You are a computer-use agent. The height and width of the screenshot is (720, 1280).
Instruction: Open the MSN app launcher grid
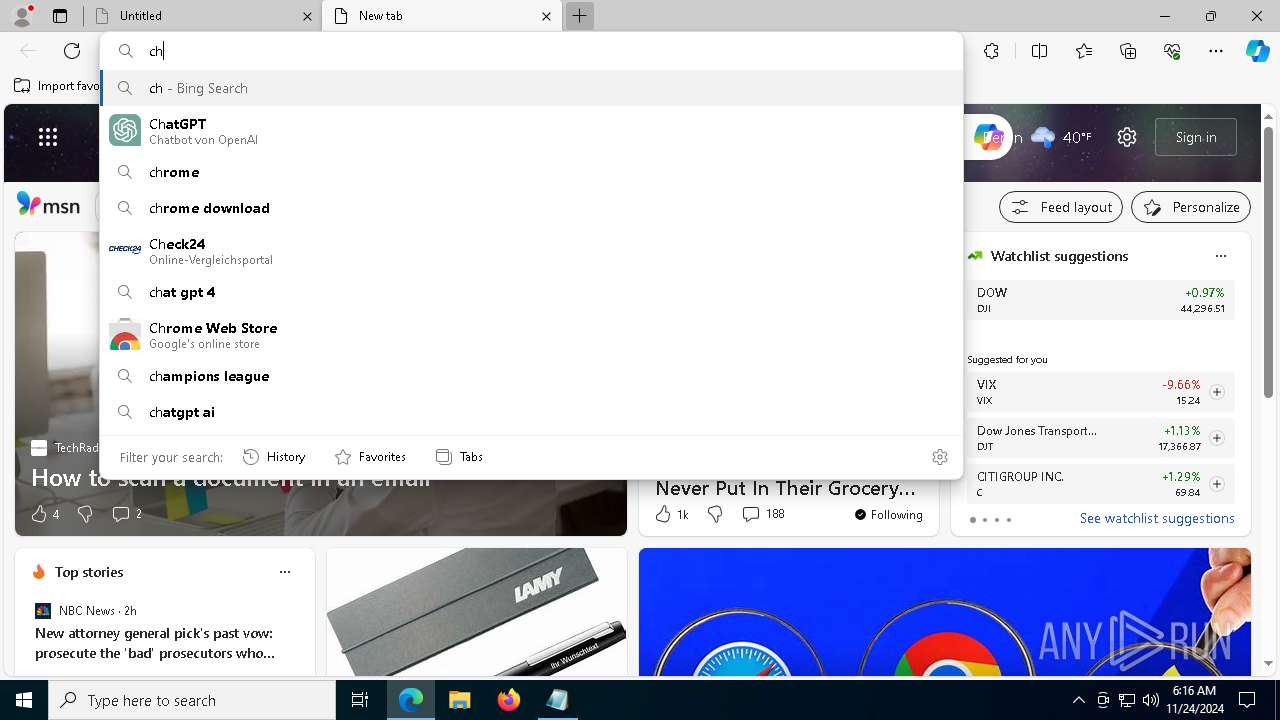(48, 137)
